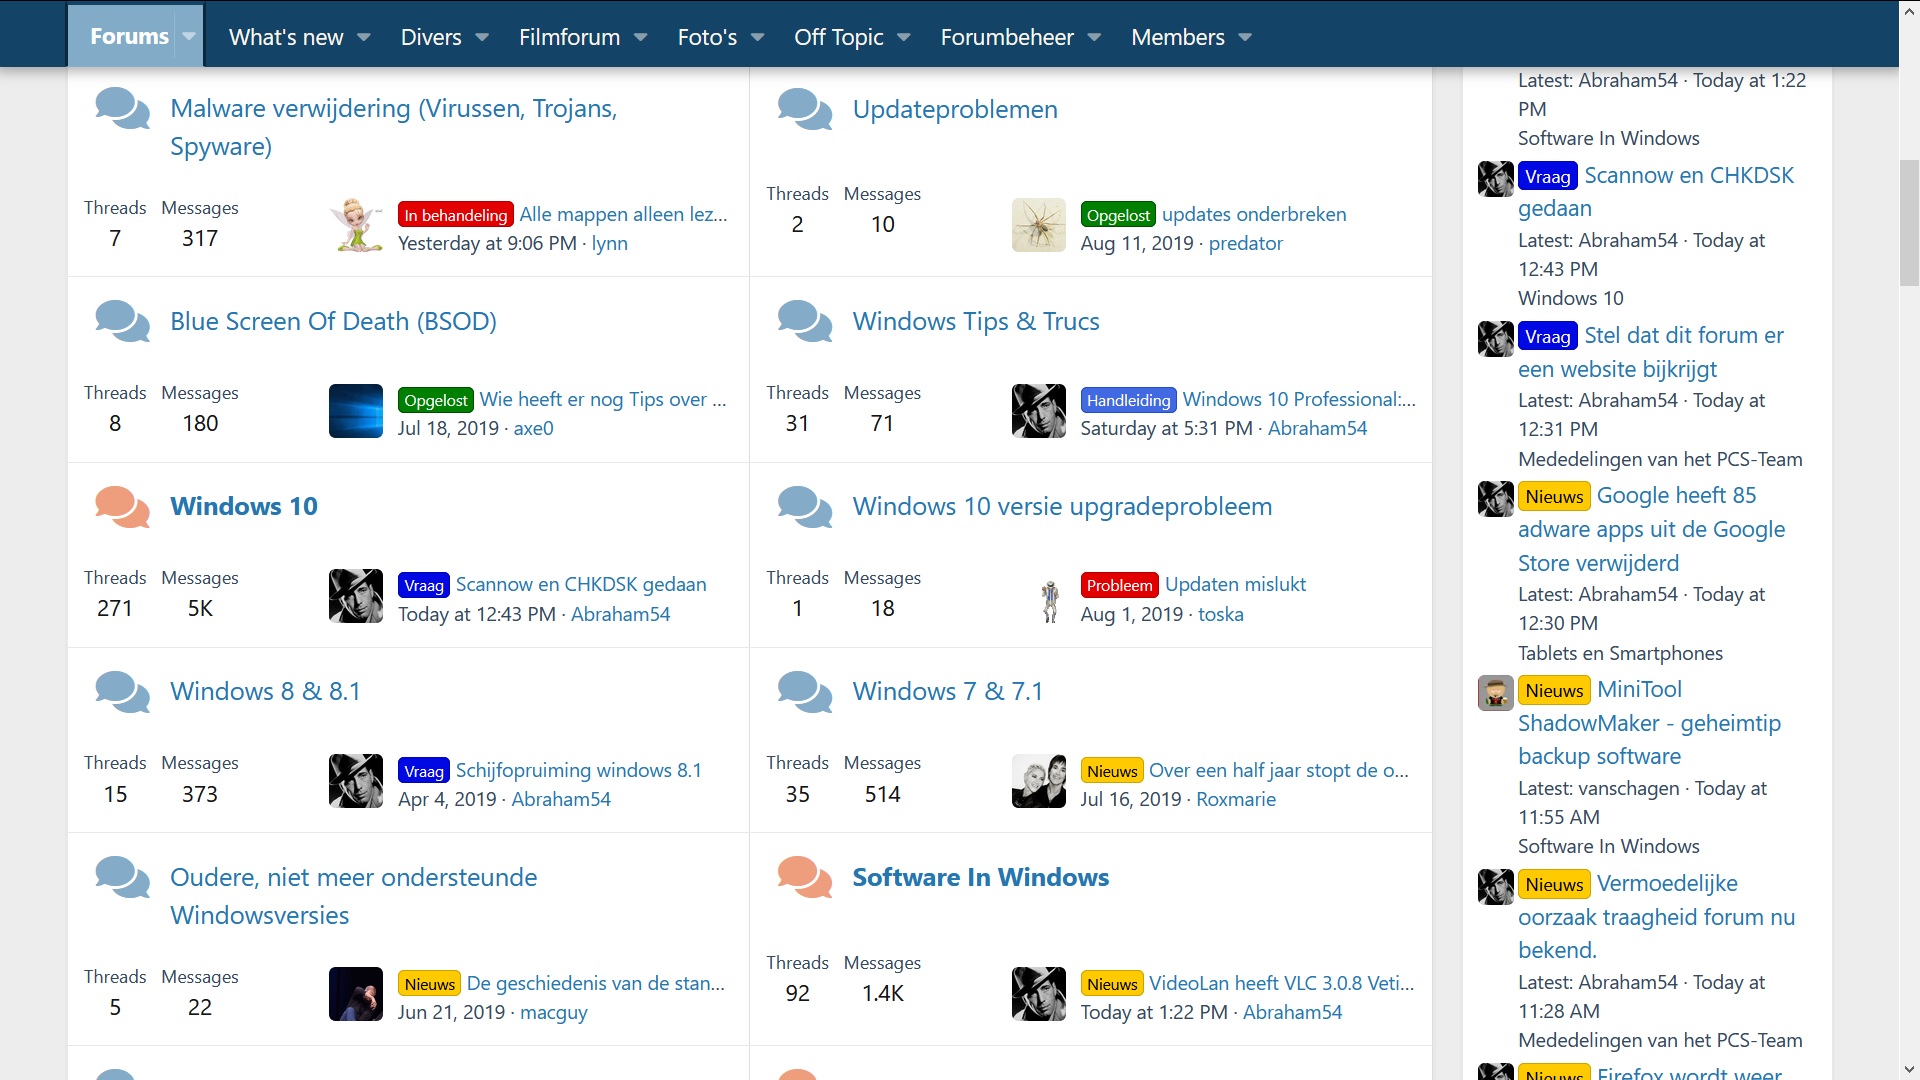Click the Malware verwijdering forum bubble icon

pyautogui.click(x=122, y=108)
